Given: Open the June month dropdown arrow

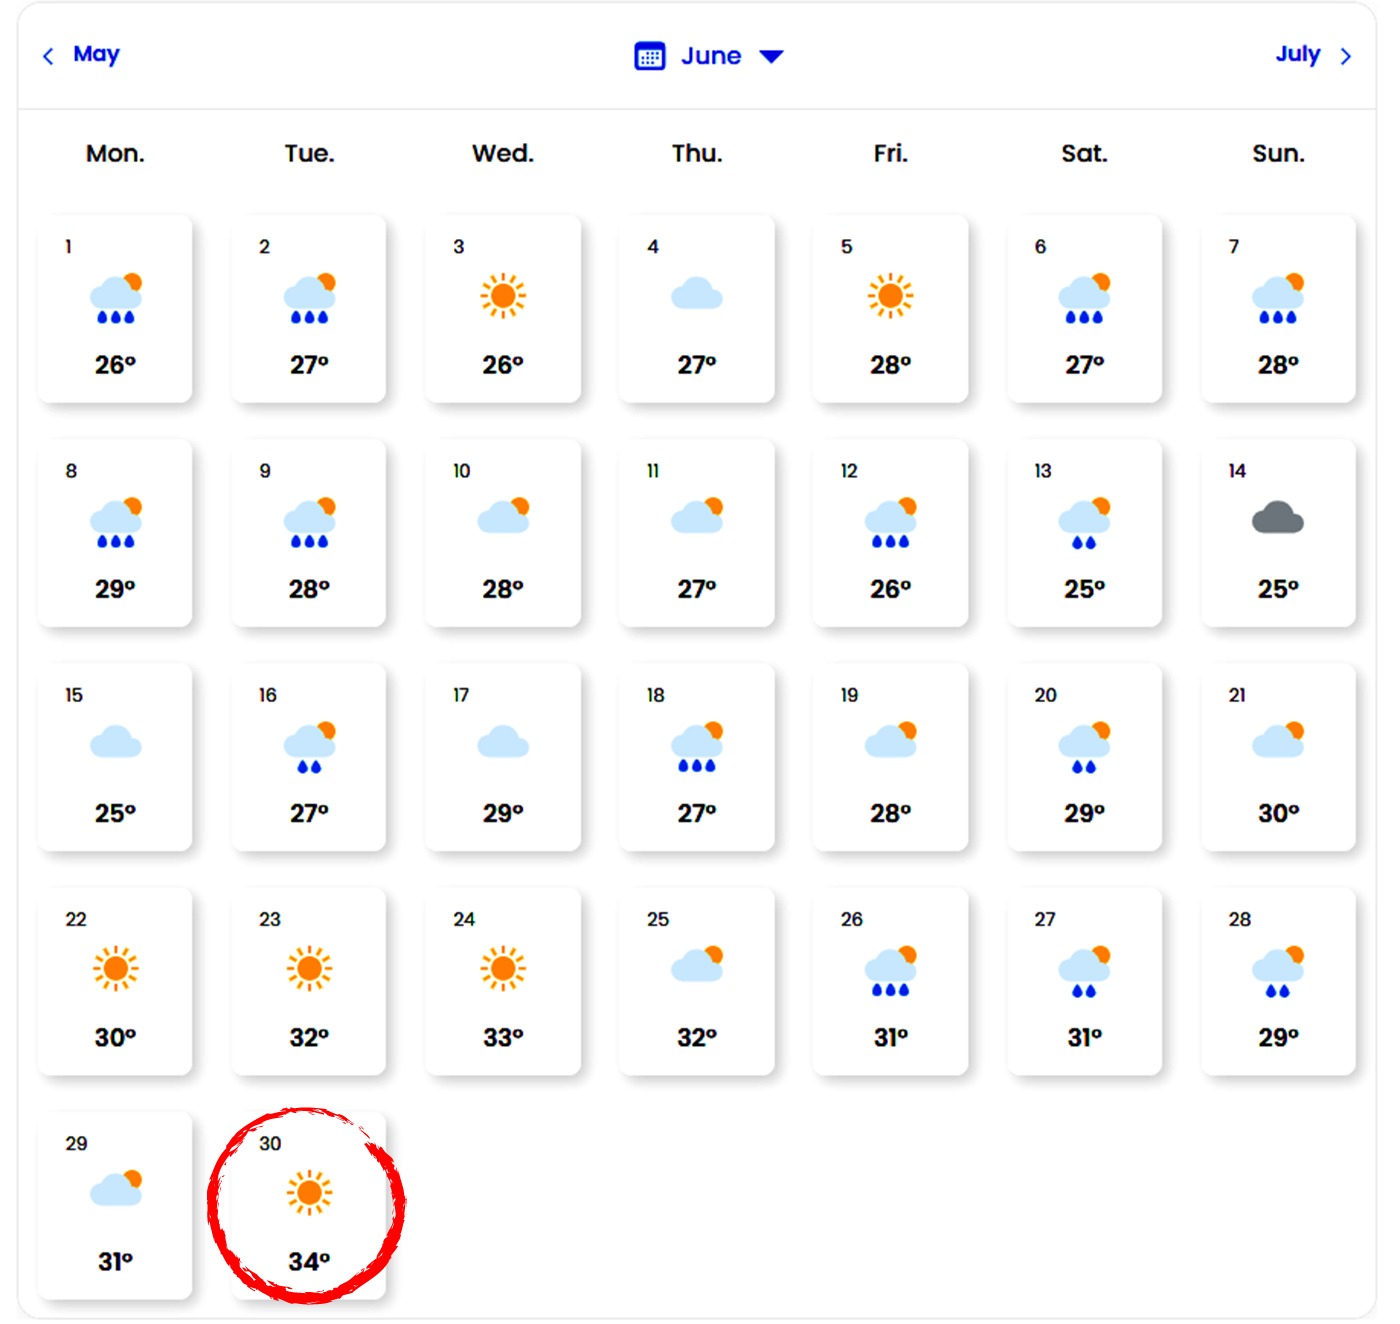Looking at the screenshot, I should [771, 56].
